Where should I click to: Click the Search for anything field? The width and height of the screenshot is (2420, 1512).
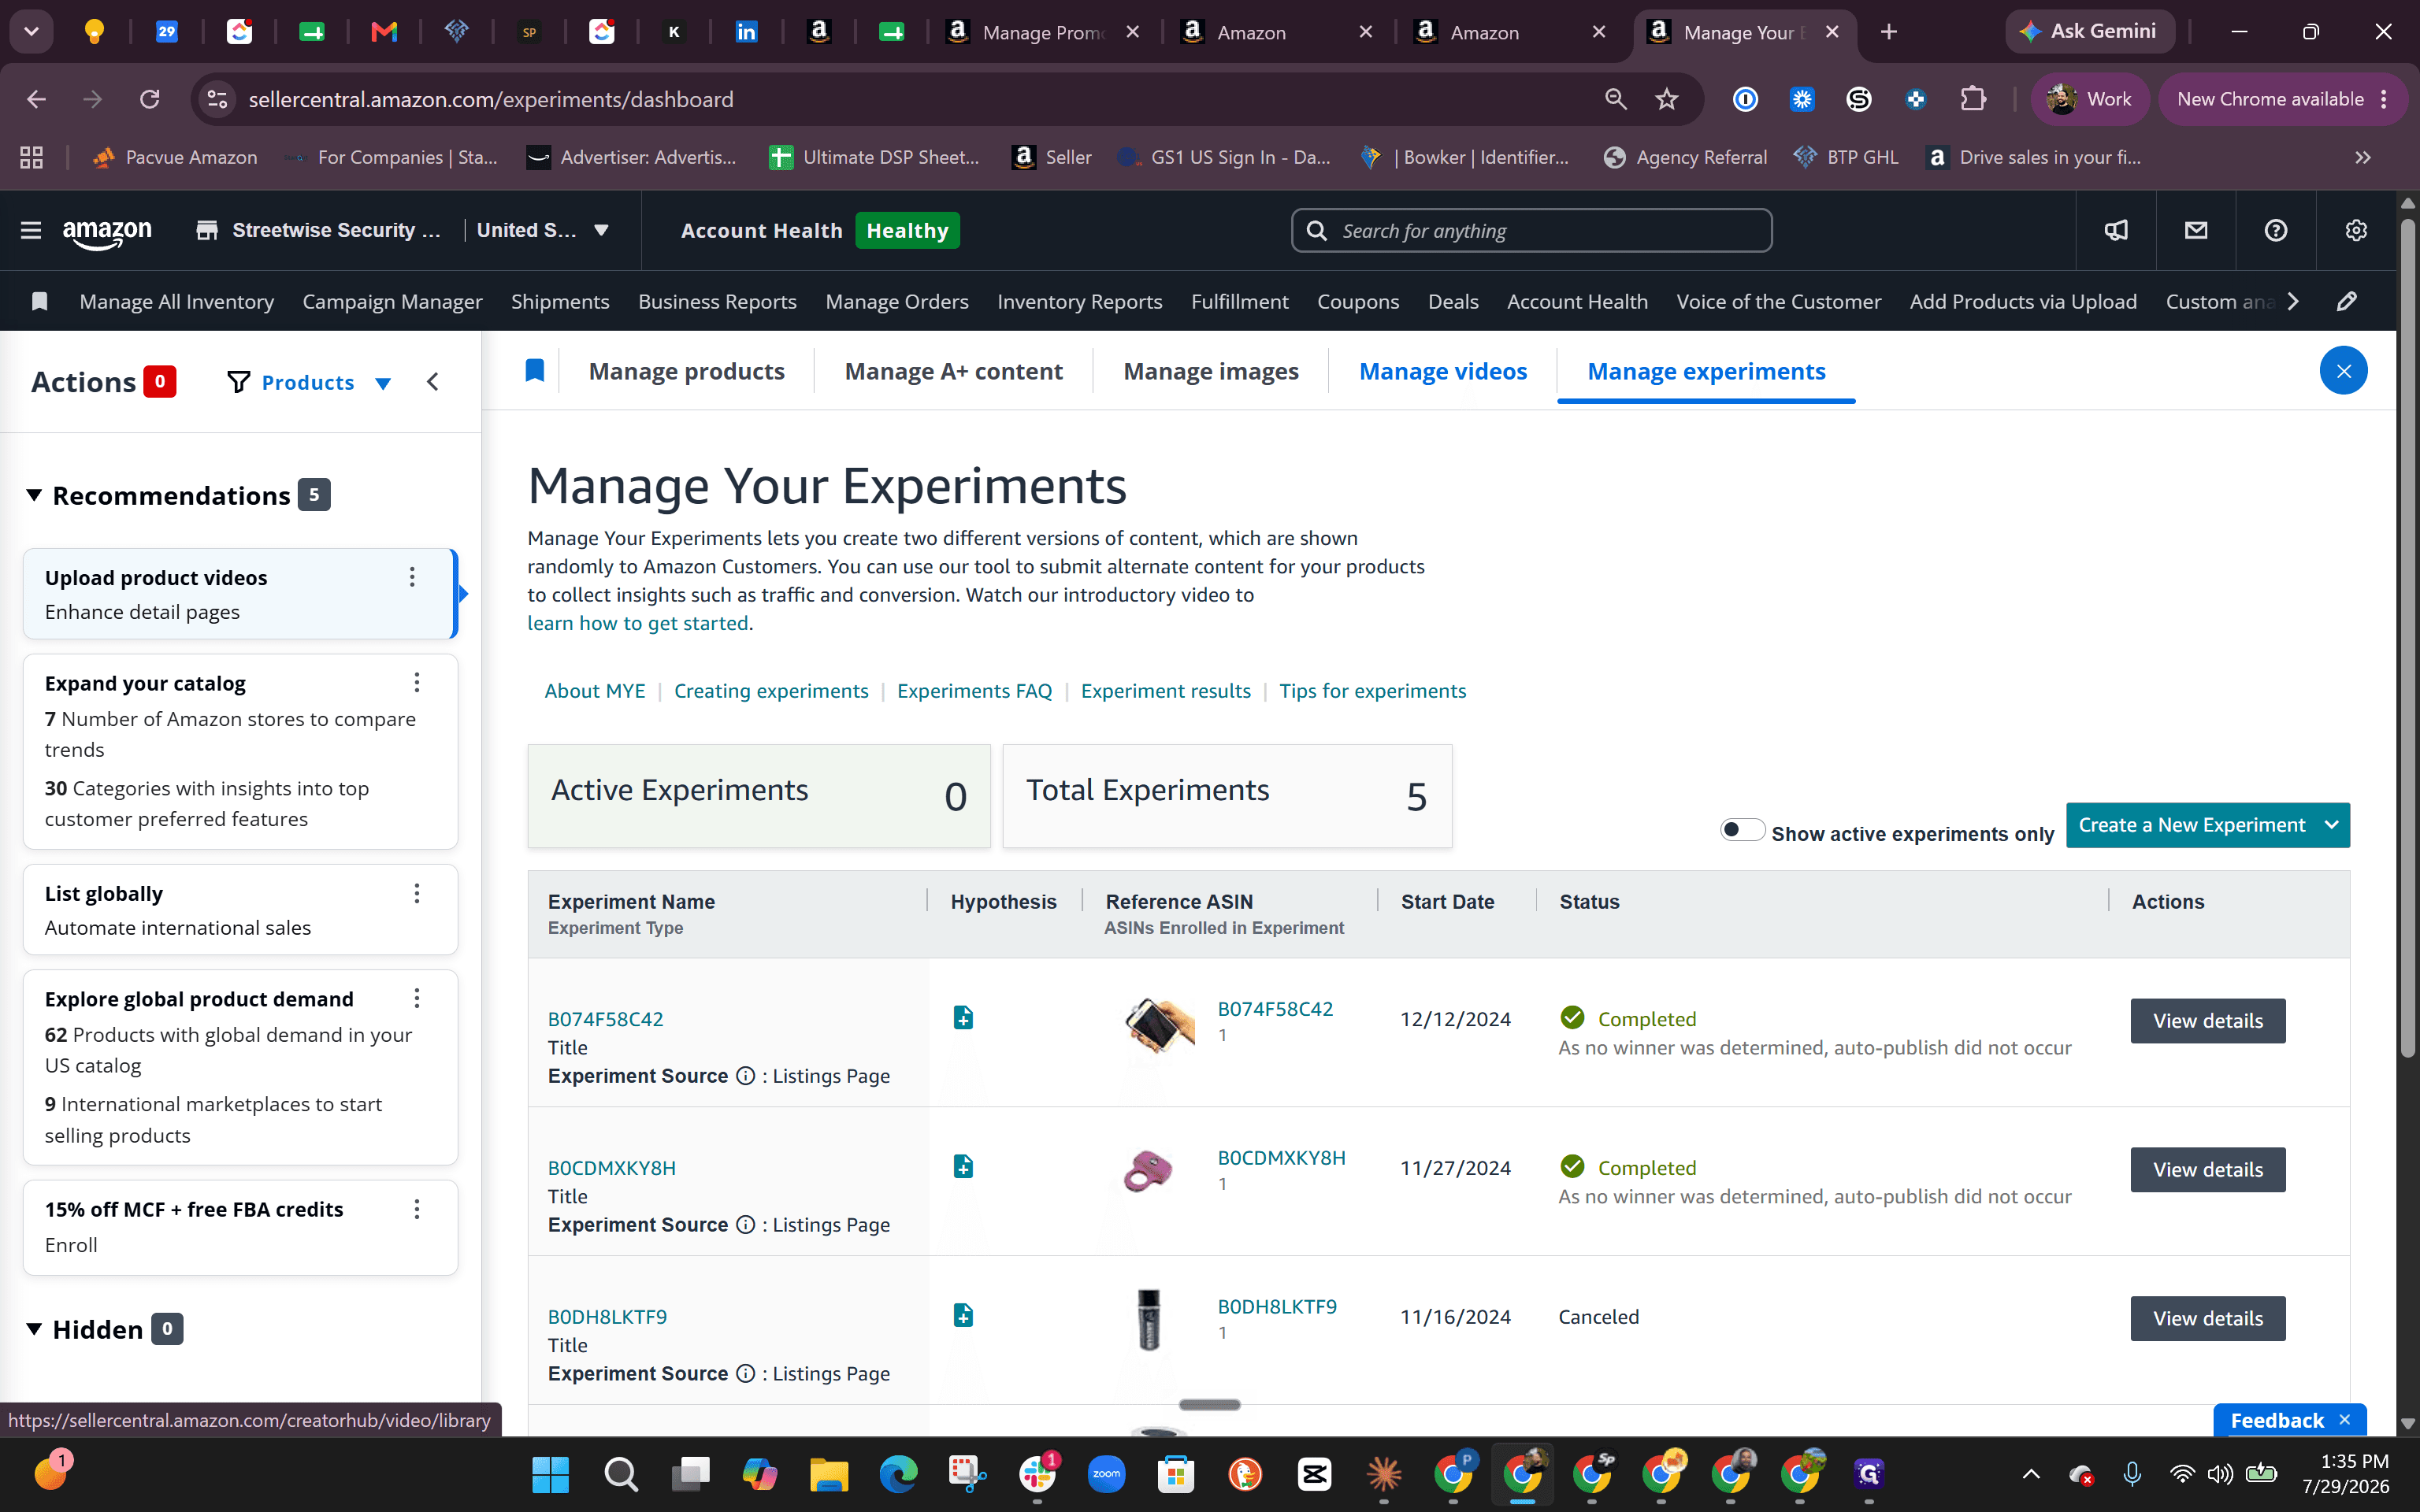pos(1531,230)
